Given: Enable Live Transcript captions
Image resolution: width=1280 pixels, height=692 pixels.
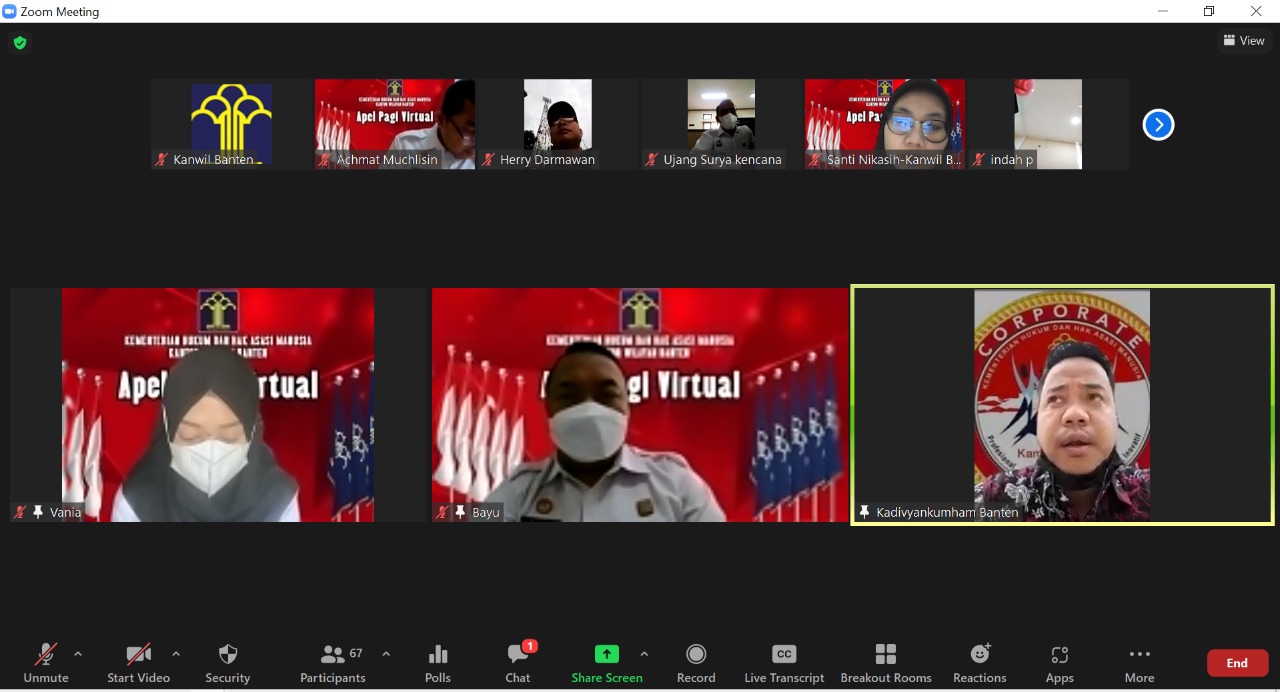Looking at the screenshot, I should [784, 662].
